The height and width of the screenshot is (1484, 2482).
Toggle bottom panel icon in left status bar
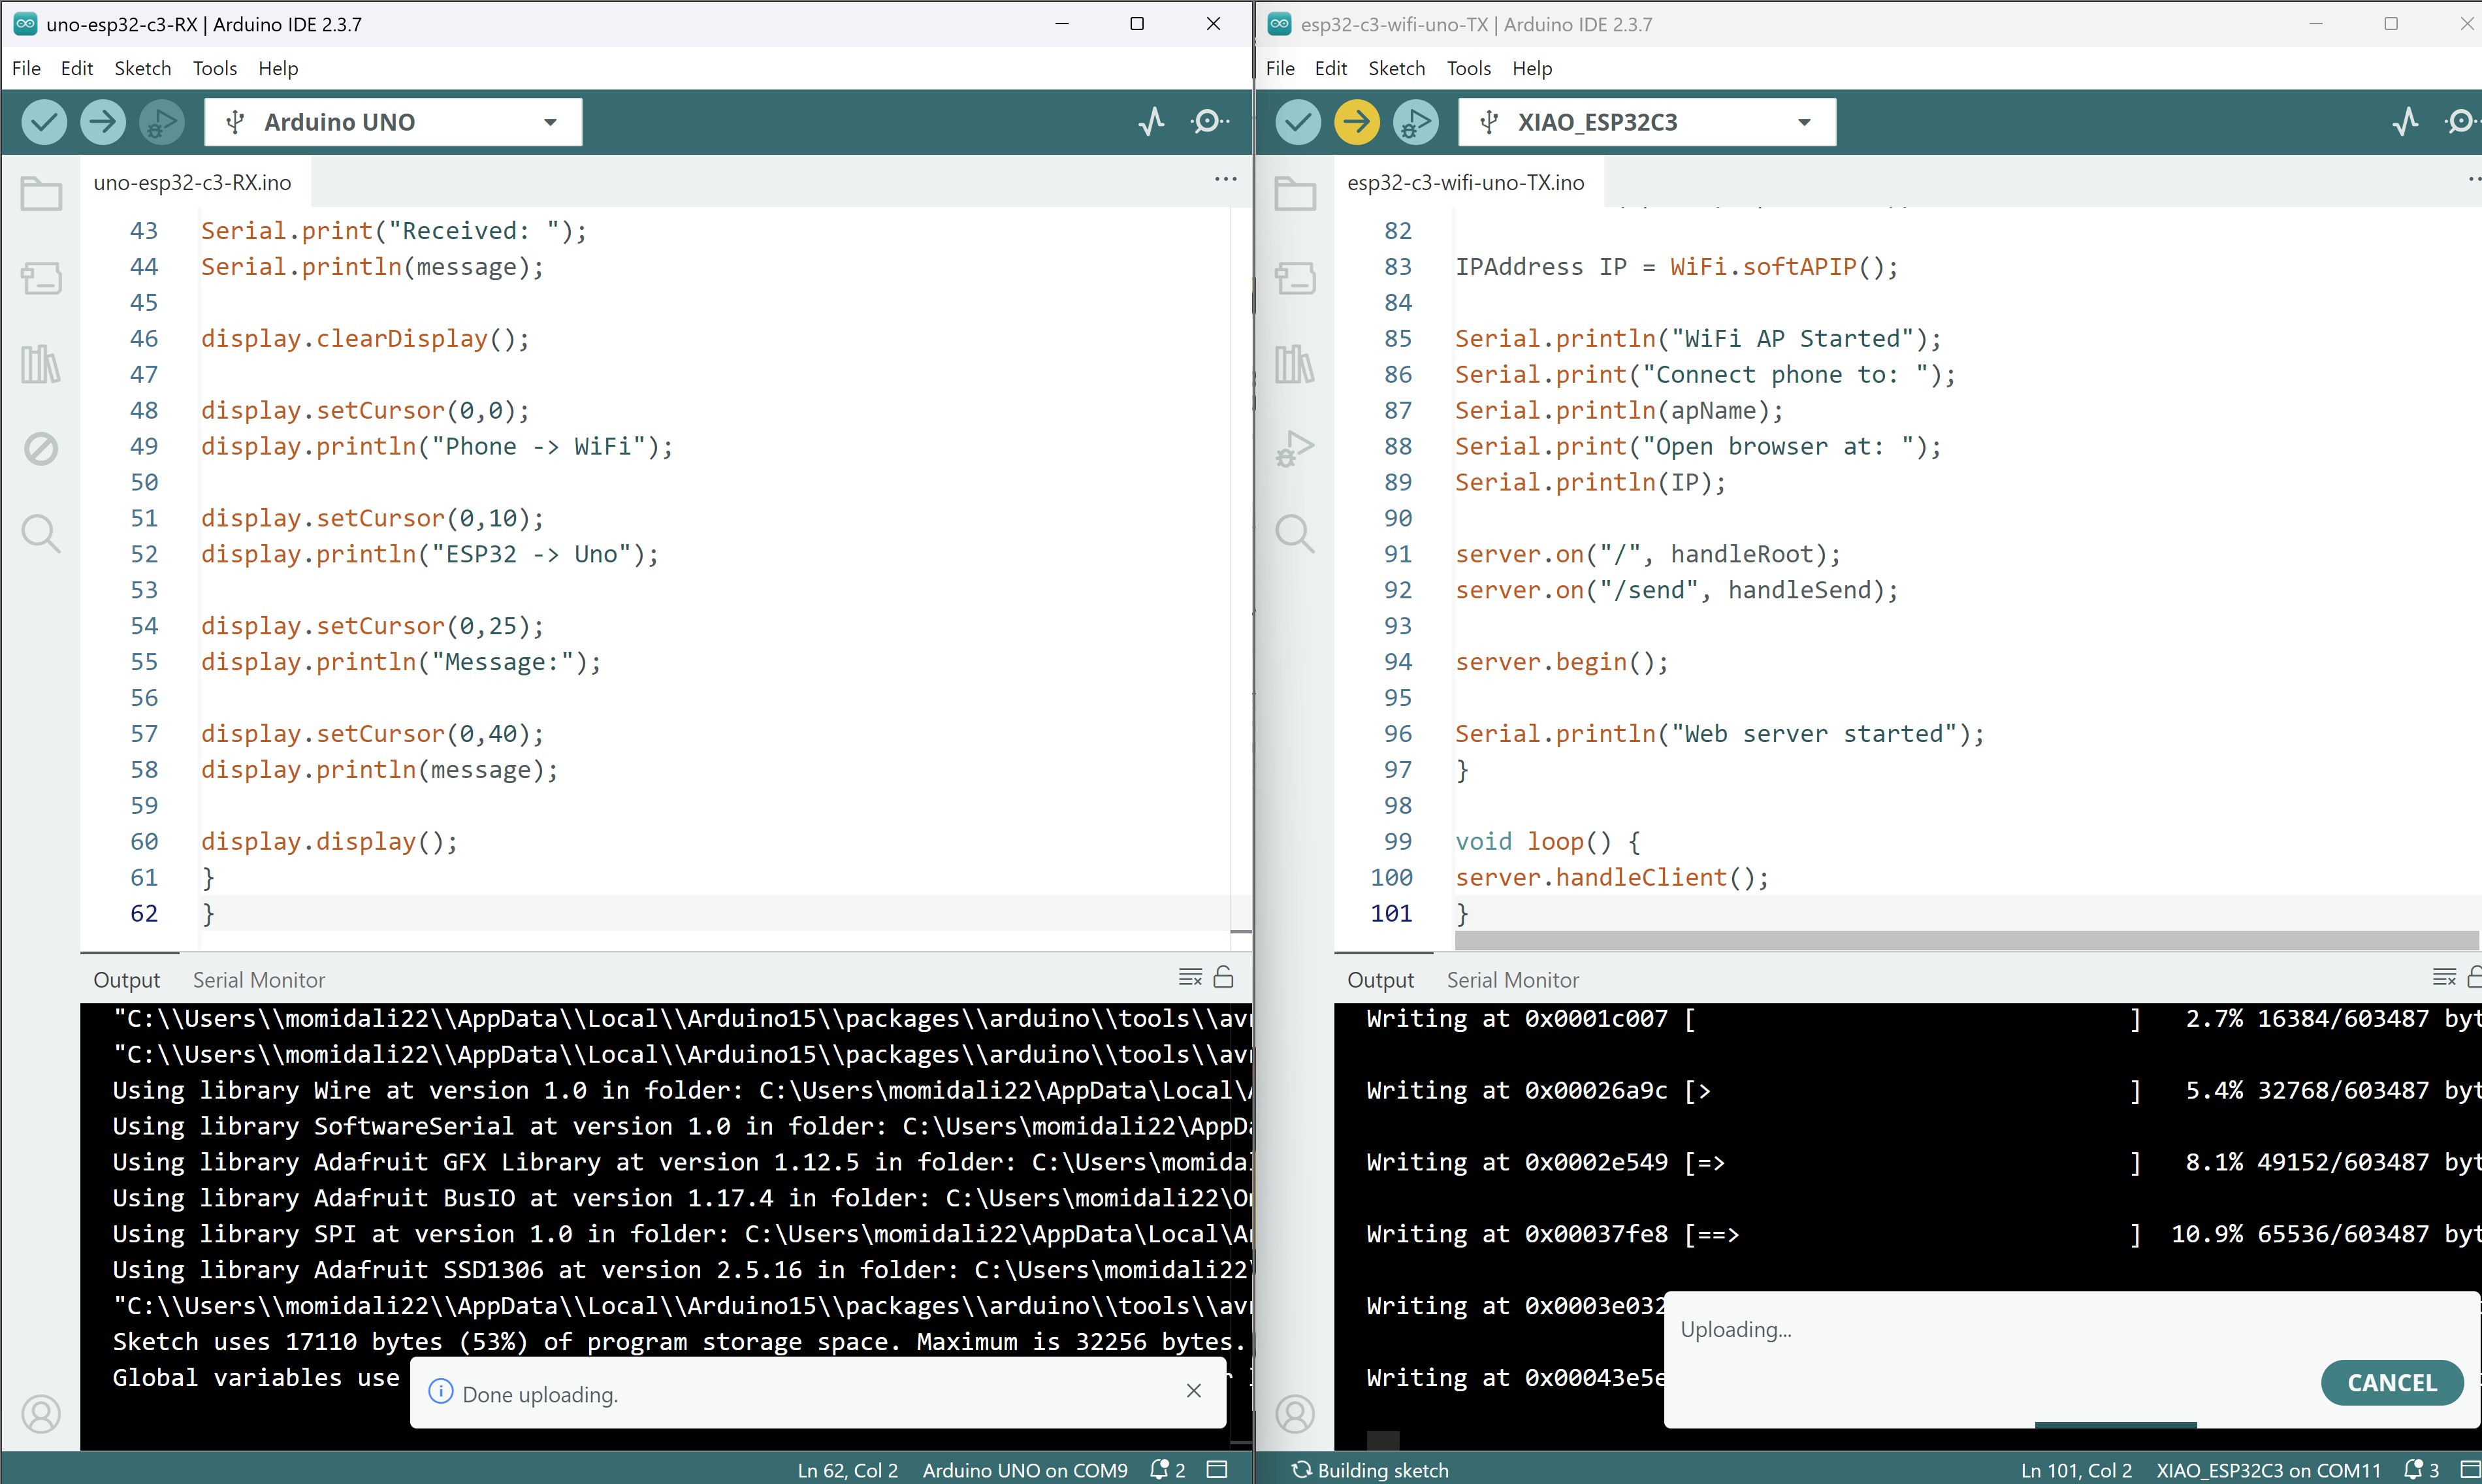click(x=1217, y=1469)
